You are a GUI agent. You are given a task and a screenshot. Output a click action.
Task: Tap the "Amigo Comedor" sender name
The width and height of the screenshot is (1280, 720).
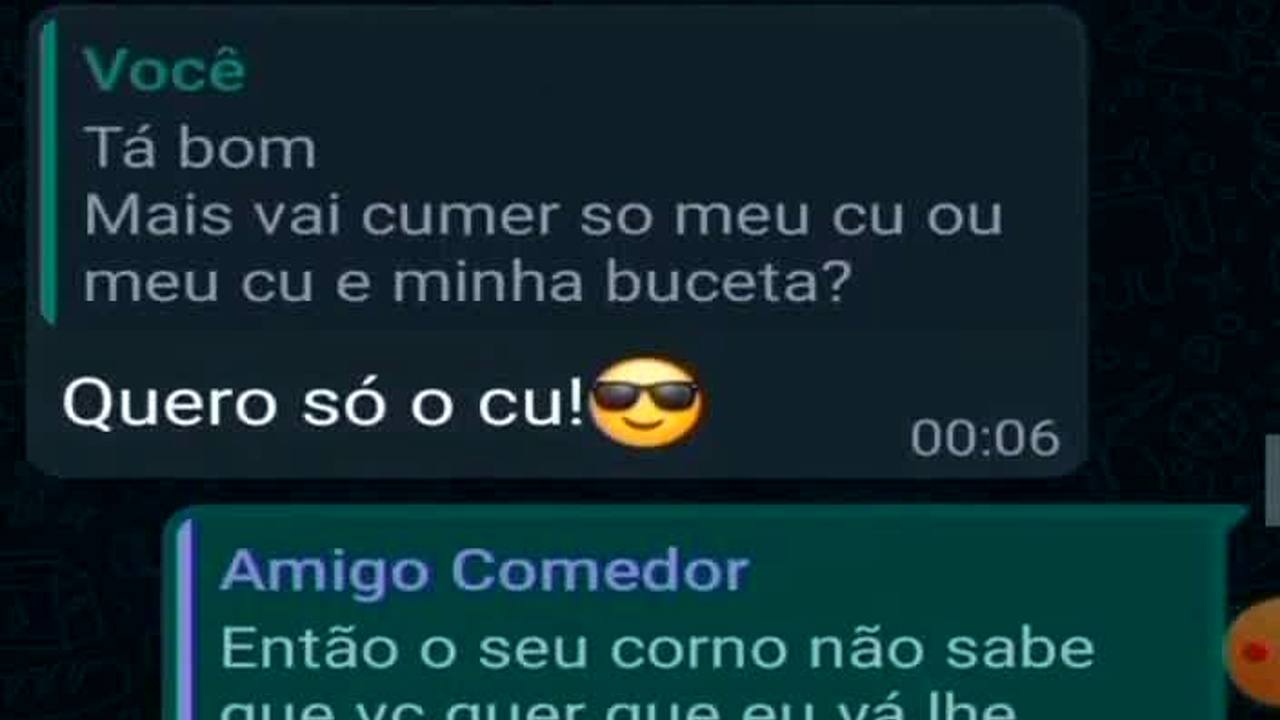click(x=484, y=570)
